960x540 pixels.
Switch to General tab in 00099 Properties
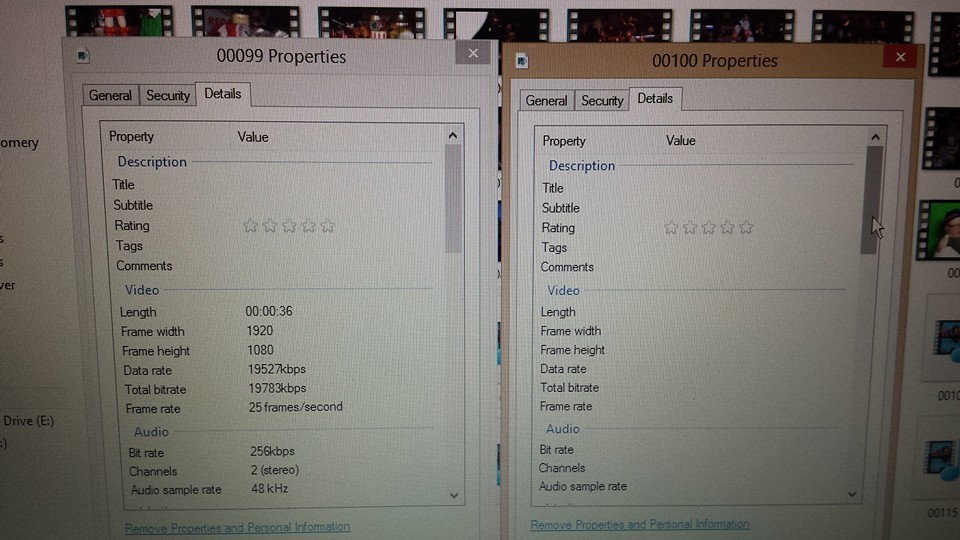110,96
